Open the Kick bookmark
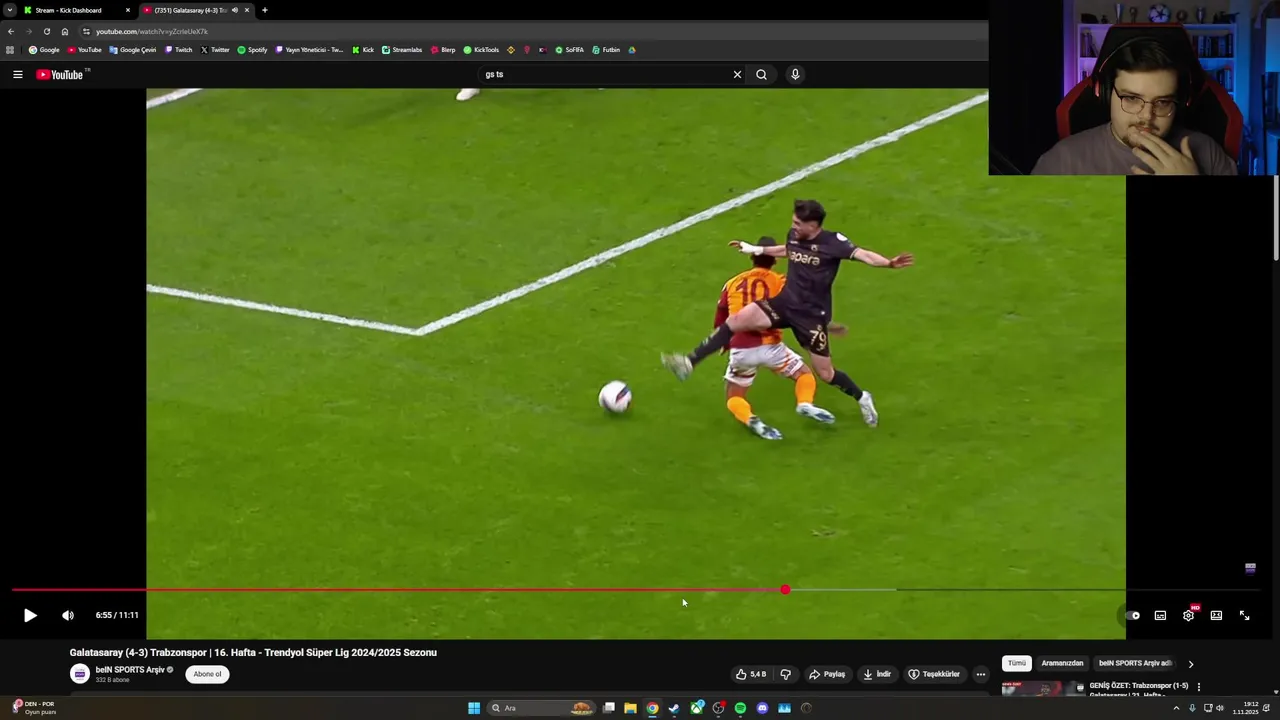 363,50
